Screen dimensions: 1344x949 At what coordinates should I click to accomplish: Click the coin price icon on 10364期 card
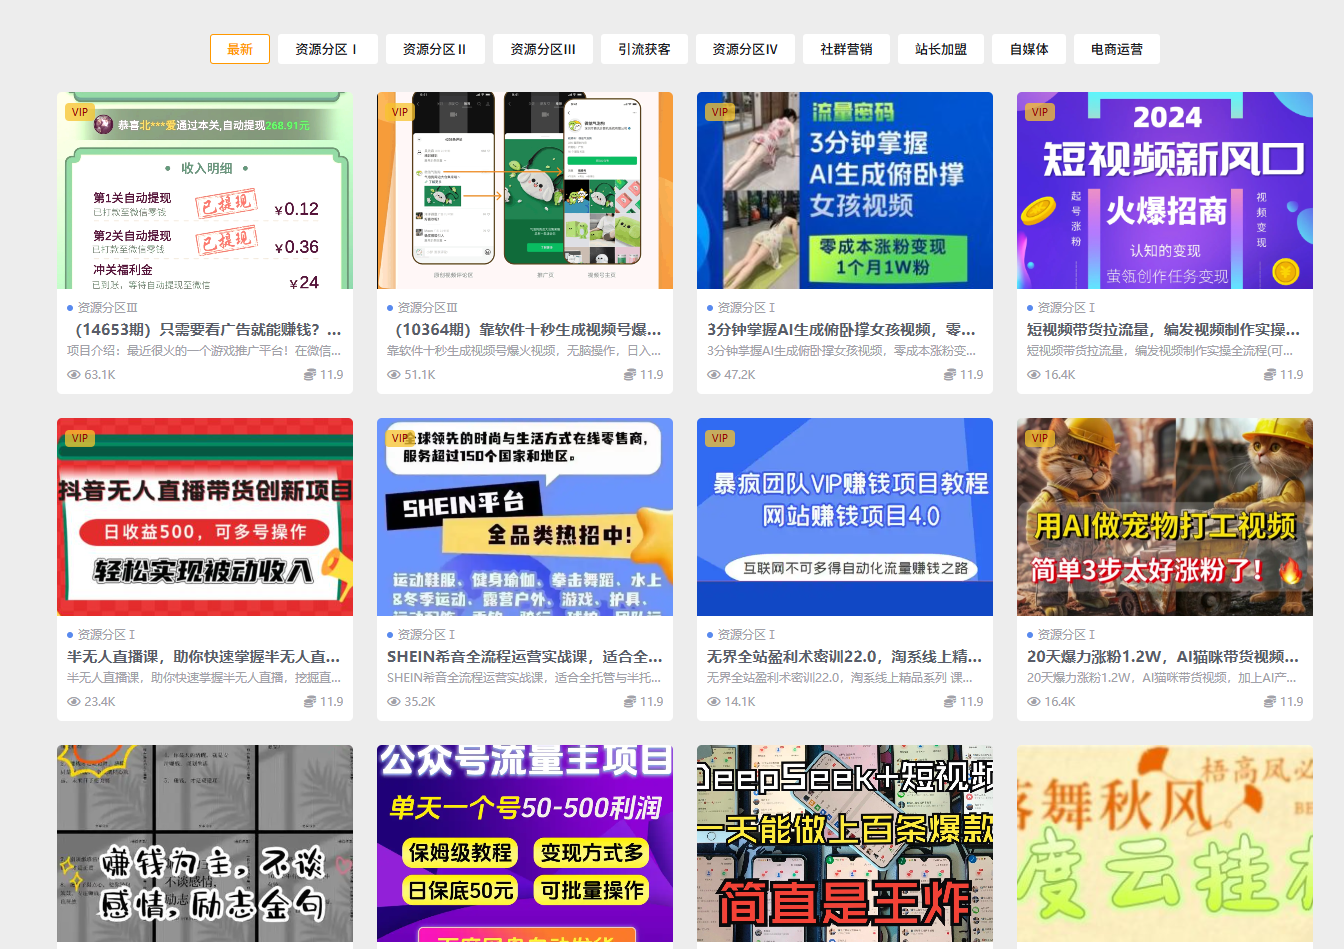tap(630, 375)
